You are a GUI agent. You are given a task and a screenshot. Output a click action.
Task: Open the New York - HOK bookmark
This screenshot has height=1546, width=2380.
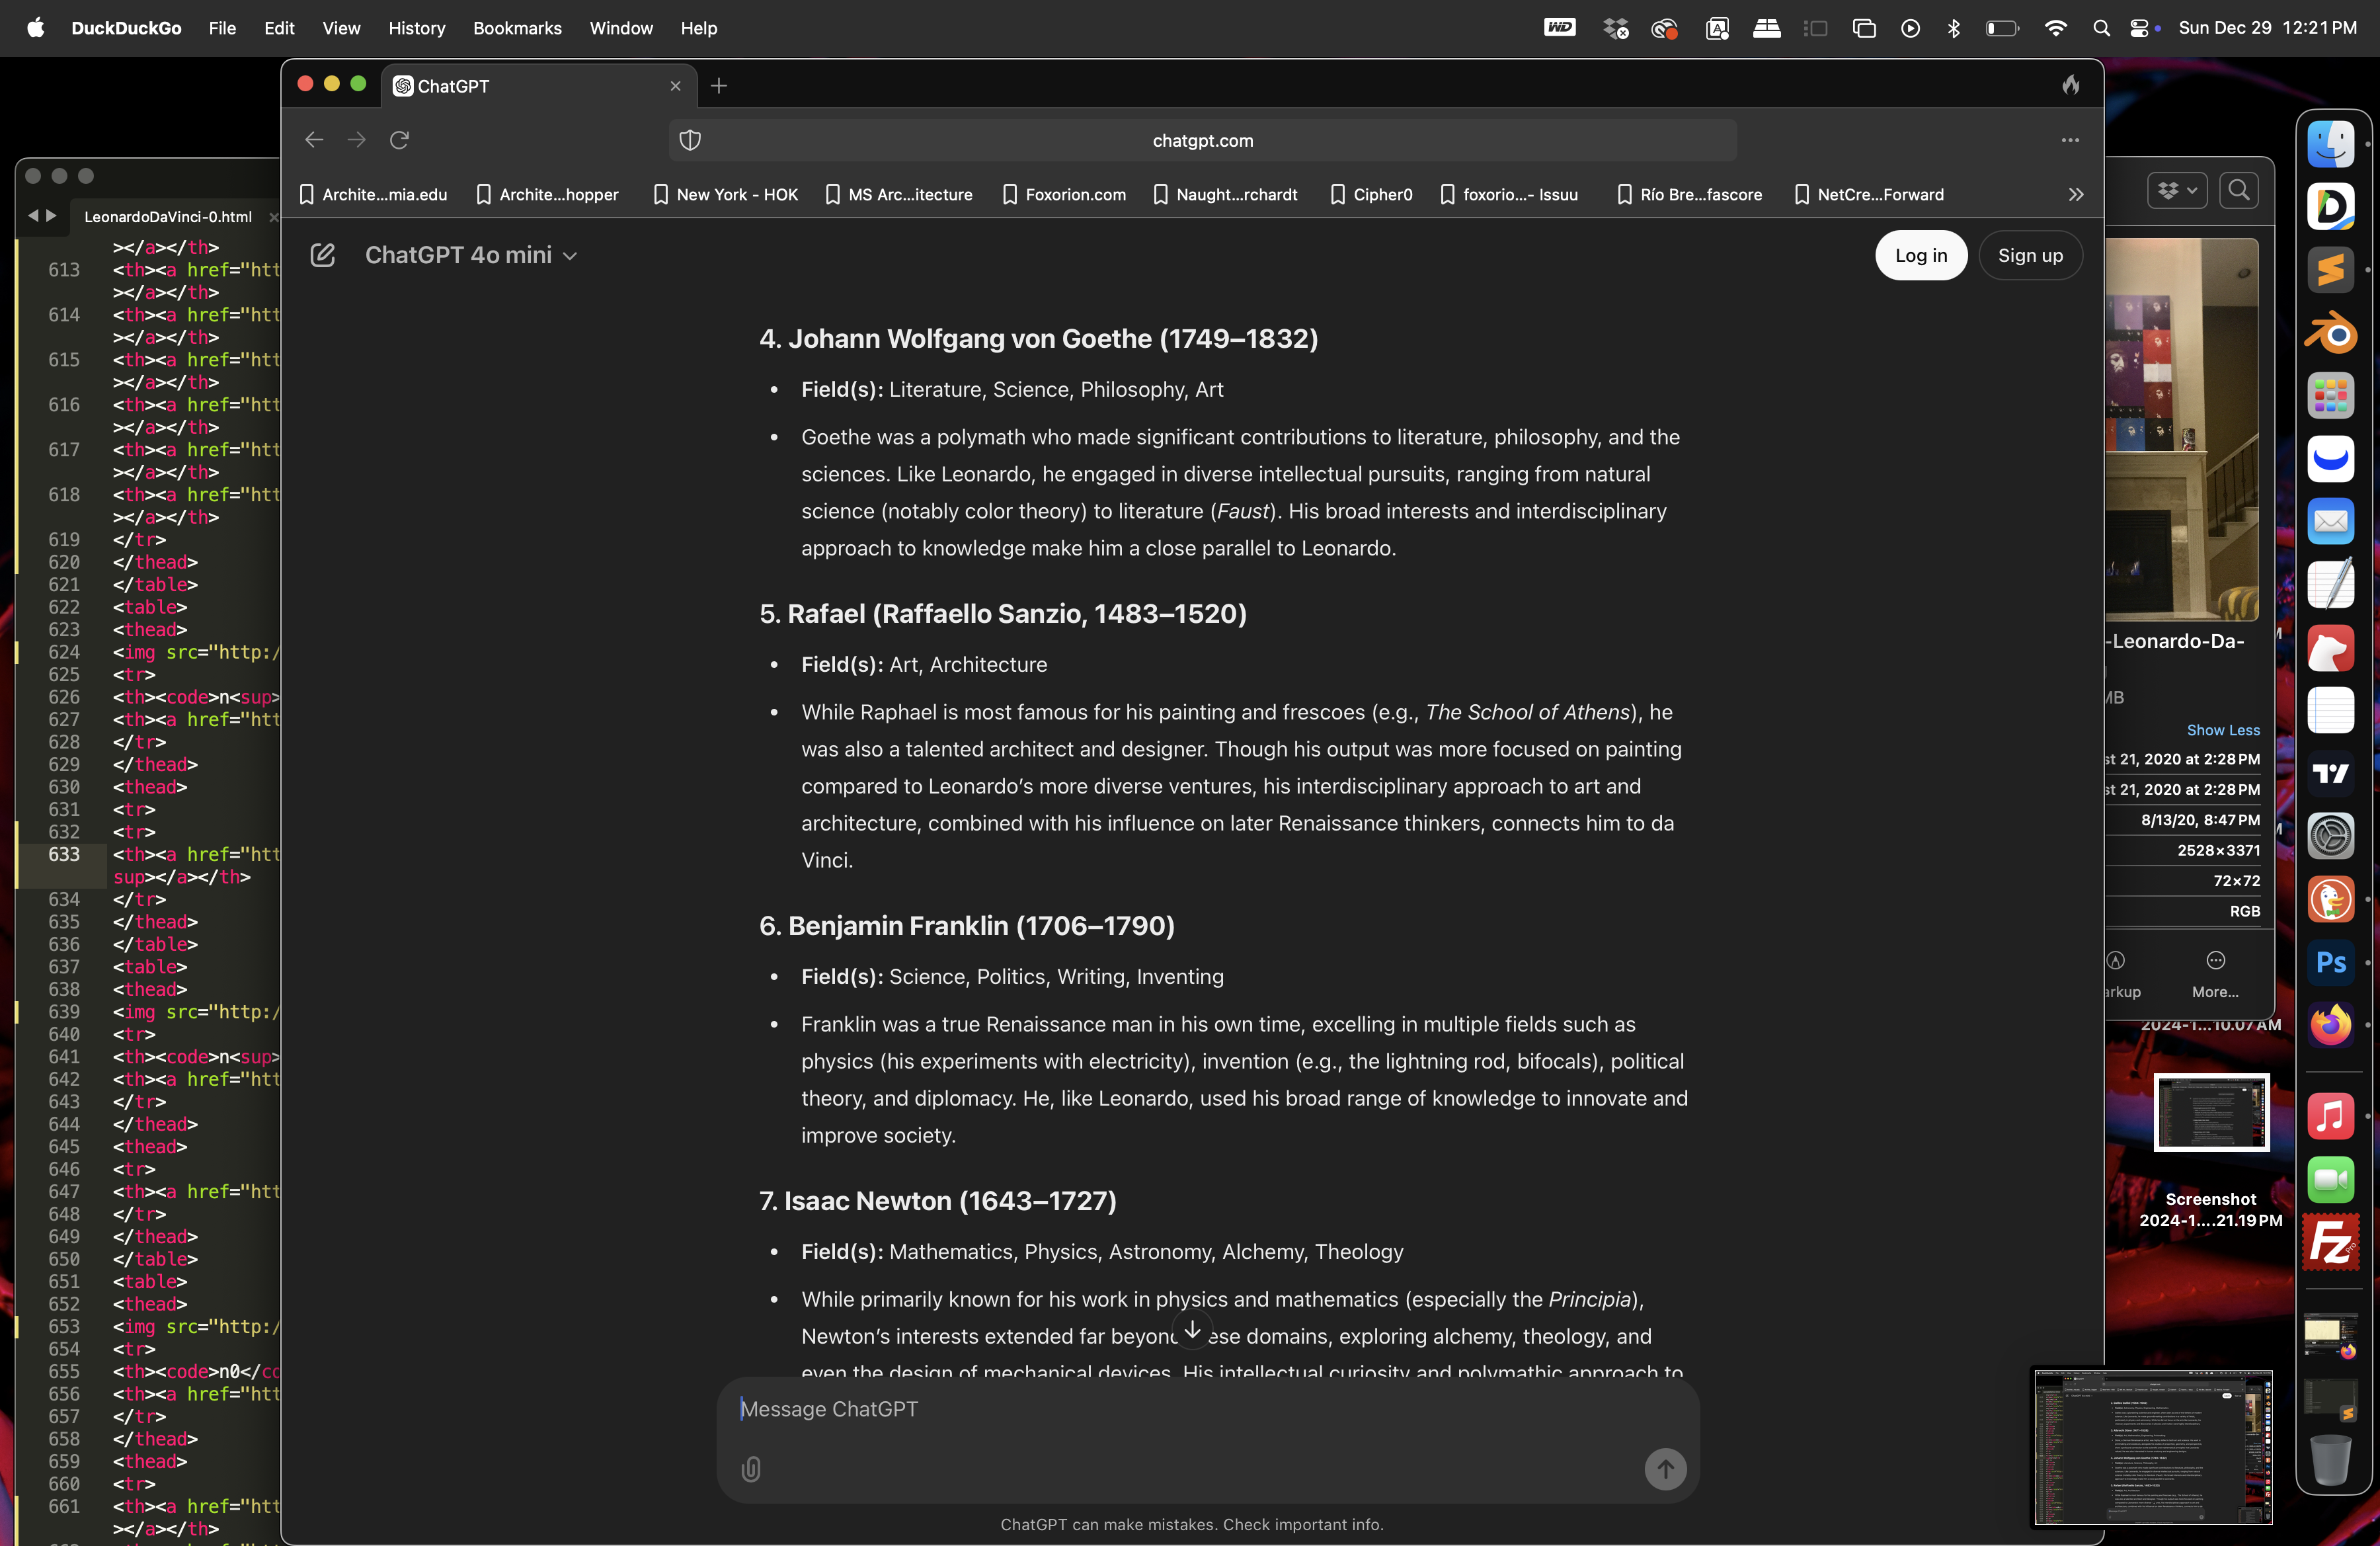pyautogui.click(x=726, y=195)
